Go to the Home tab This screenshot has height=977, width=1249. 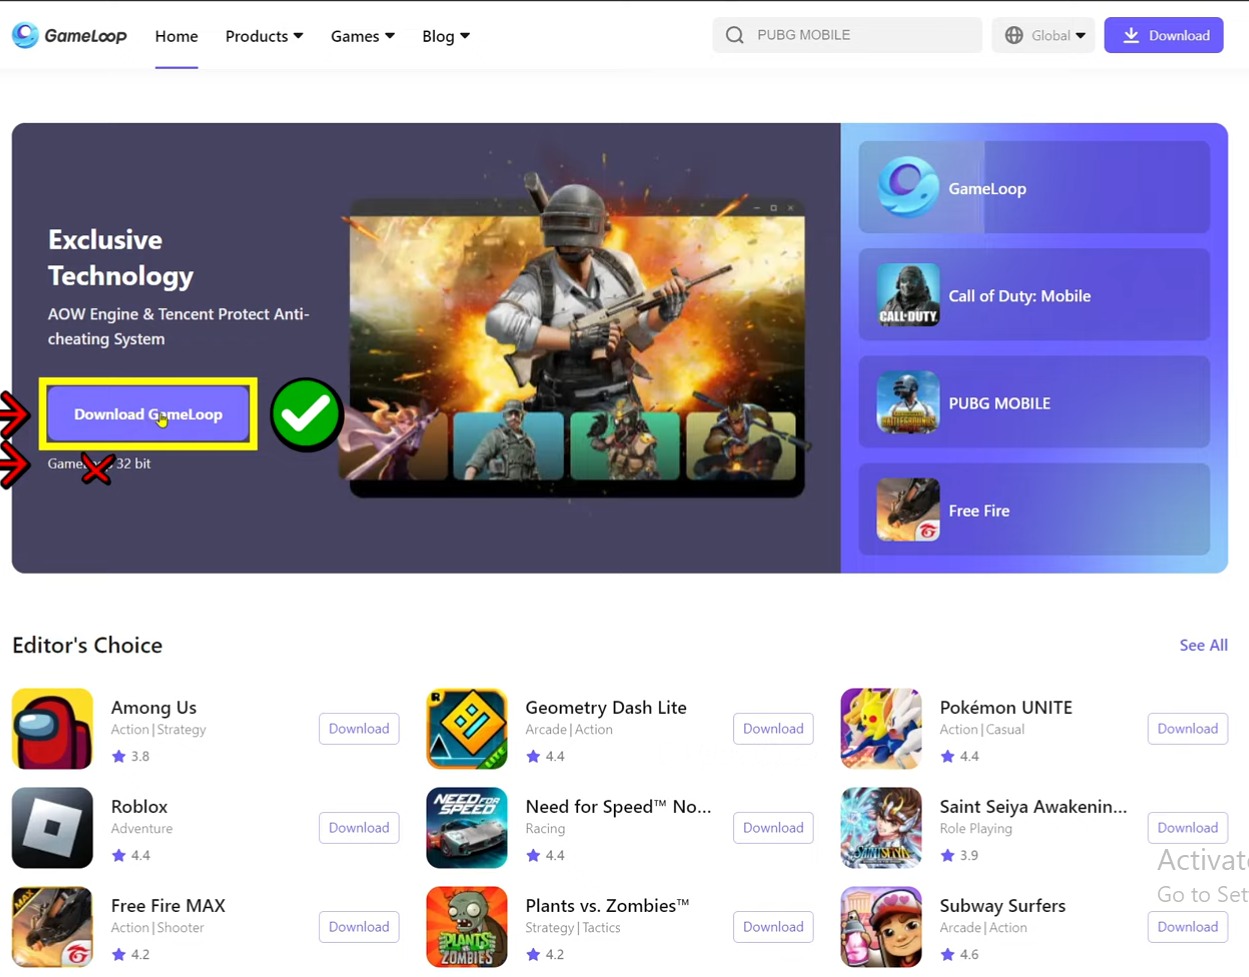pyautogui.click(x=176, y=36)
